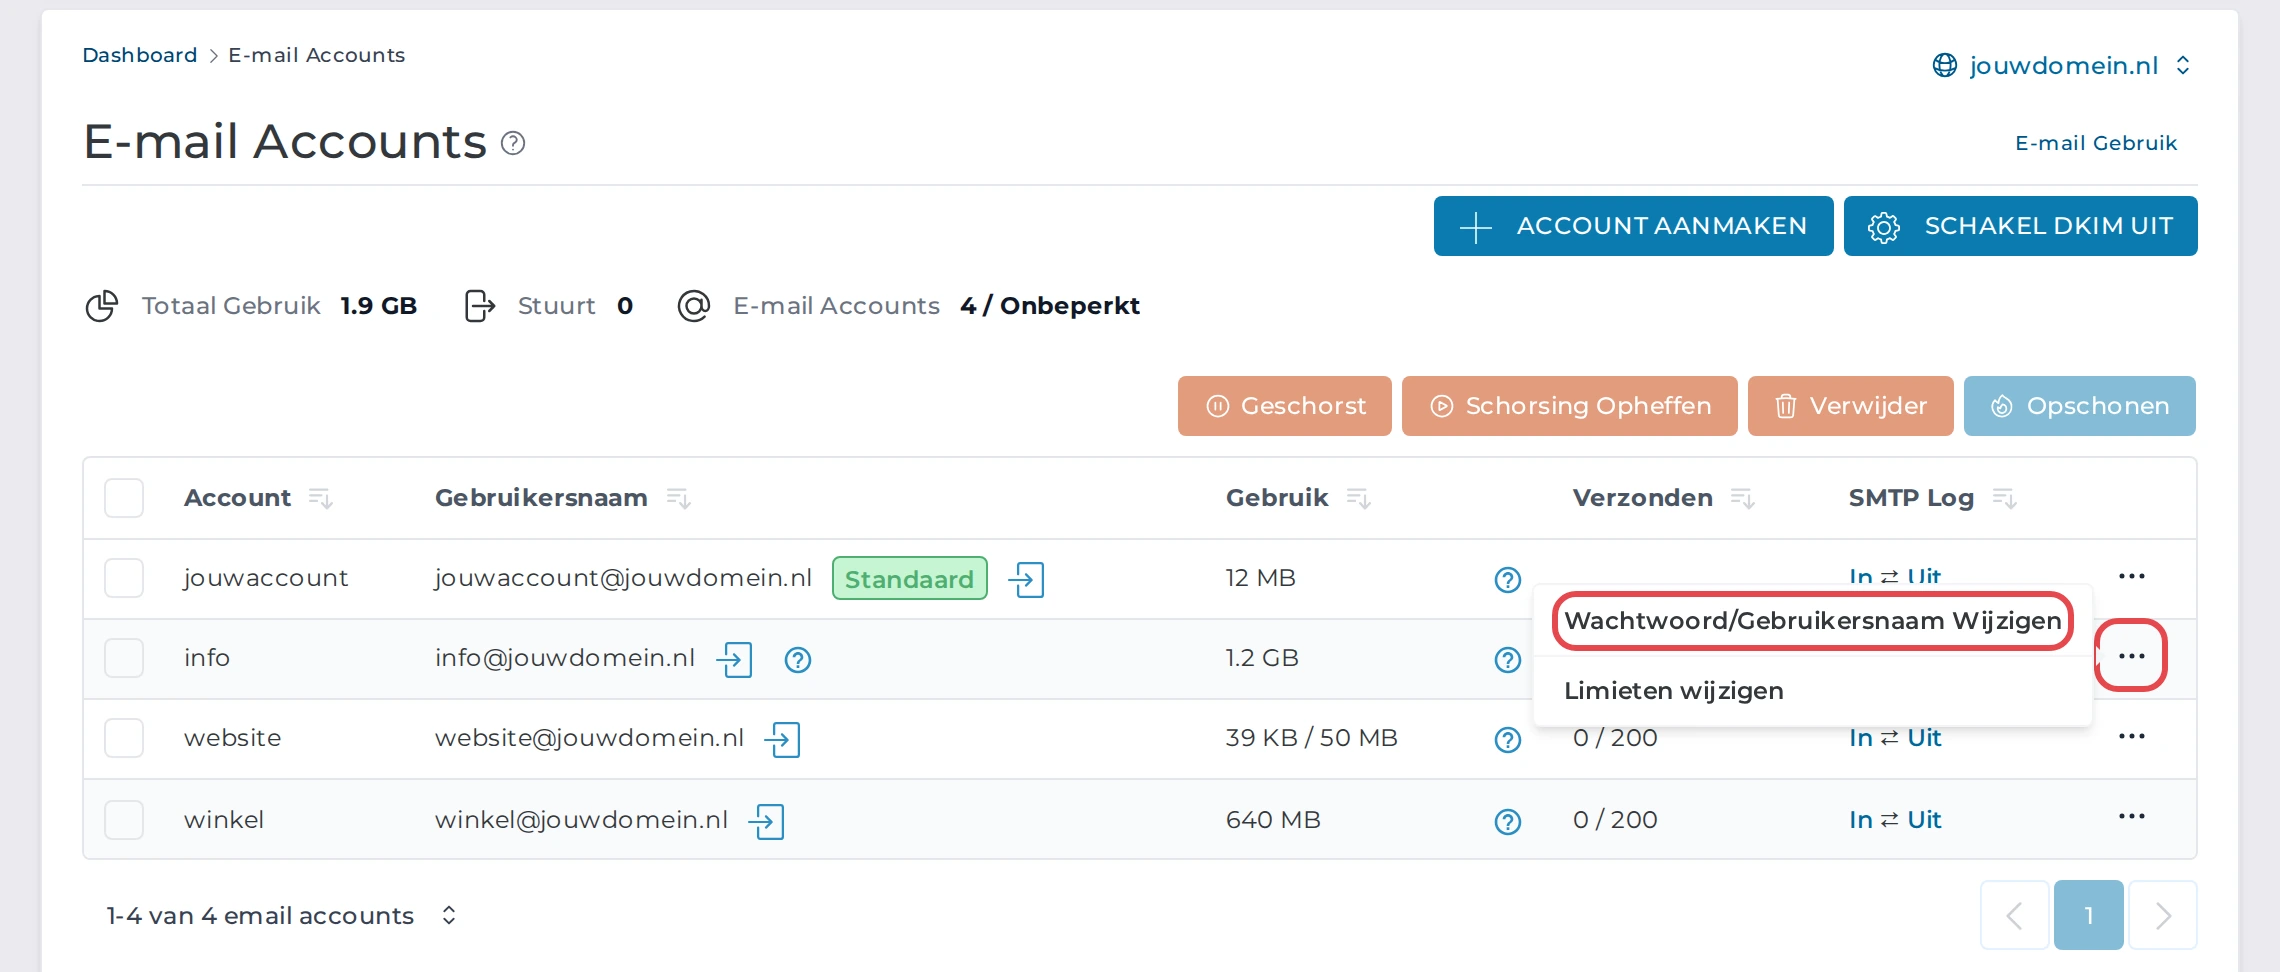
Task: Click usage help icon in jouwaccount row
Action: tap(1508, 580)
